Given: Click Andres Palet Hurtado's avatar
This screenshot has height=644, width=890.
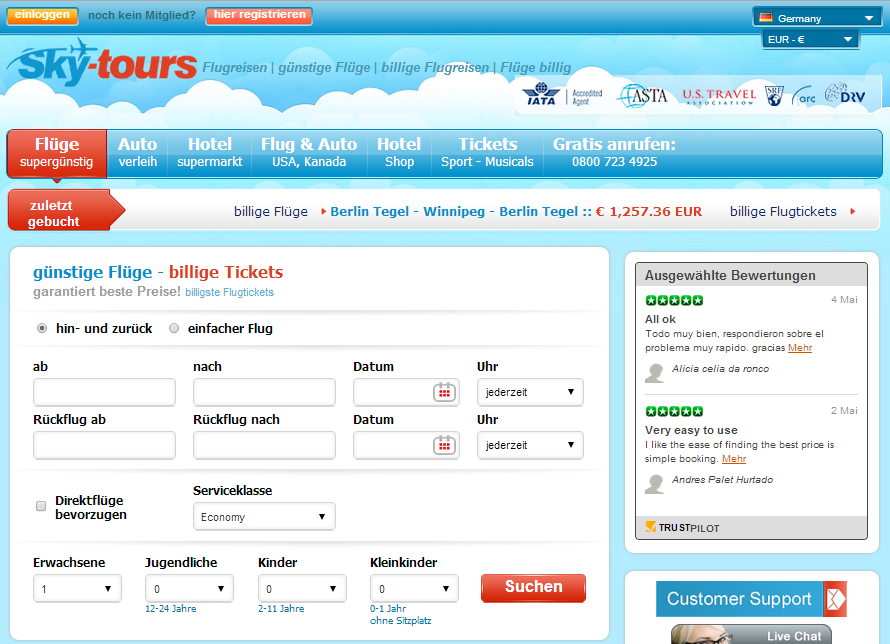Looking at the screenshot, I should click(654, 484).
